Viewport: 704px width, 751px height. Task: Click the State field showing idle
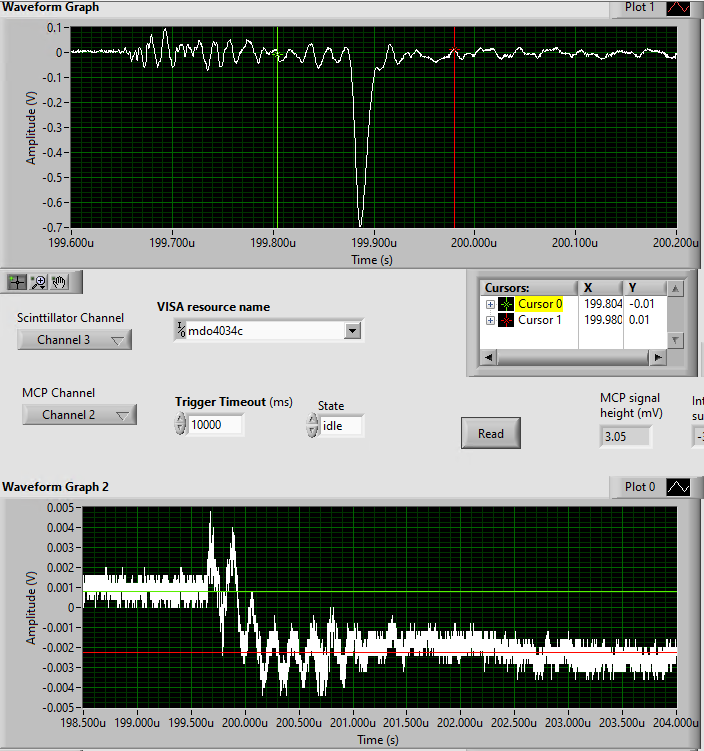[x=341, y=426]
